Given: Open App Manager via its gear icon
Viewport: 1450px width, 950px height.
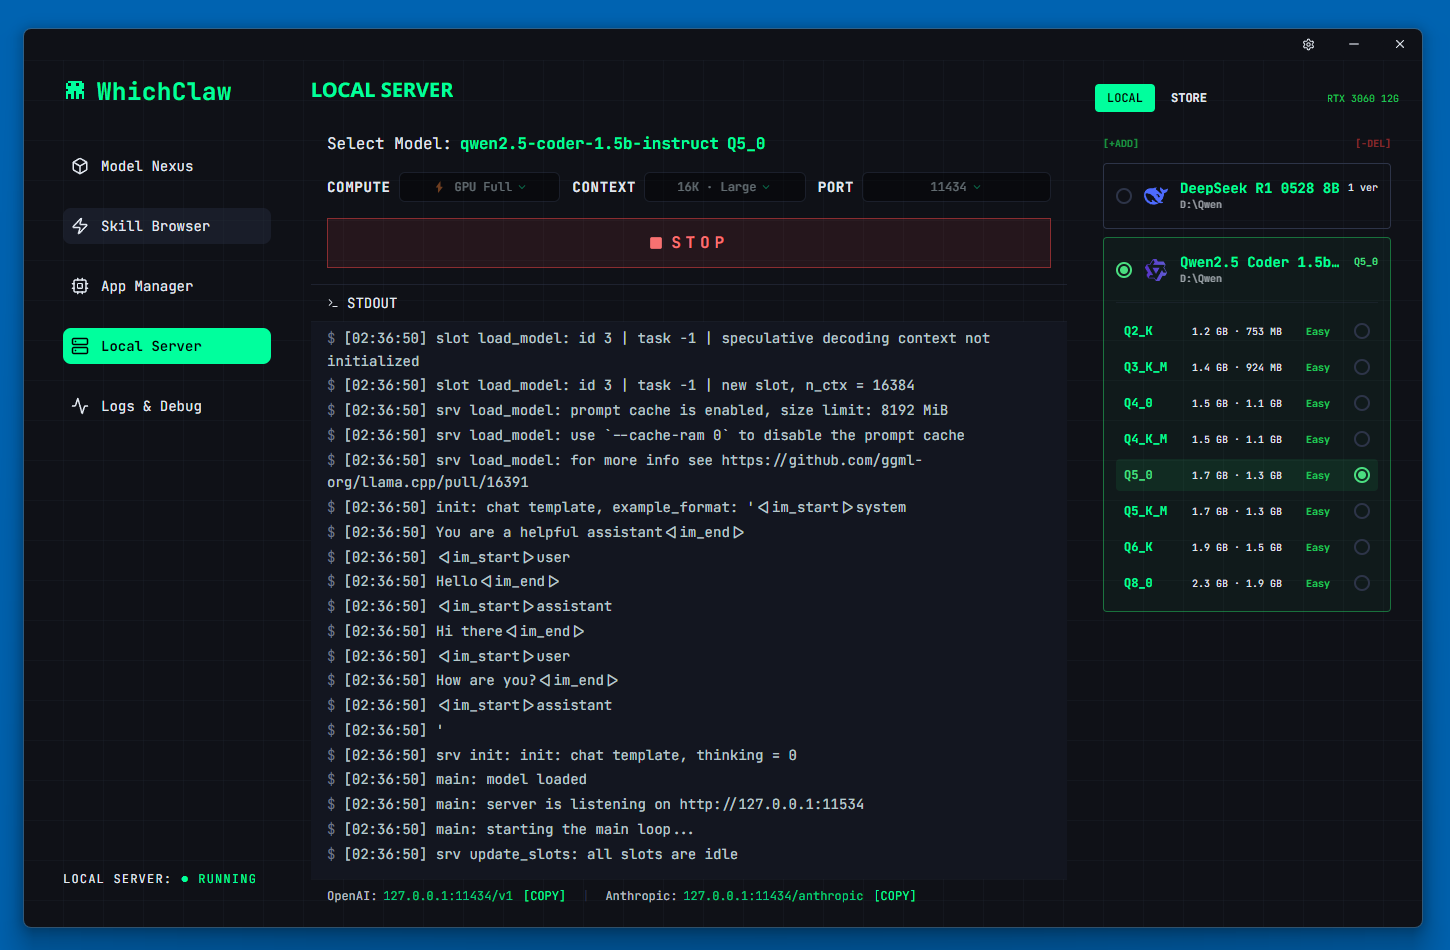Looking at the screenshot, I should coord(80,286).
